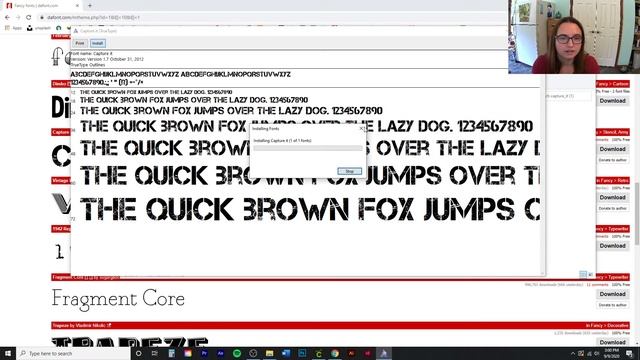
Task: Download the Fragment Core font
Action: [612, 294]
